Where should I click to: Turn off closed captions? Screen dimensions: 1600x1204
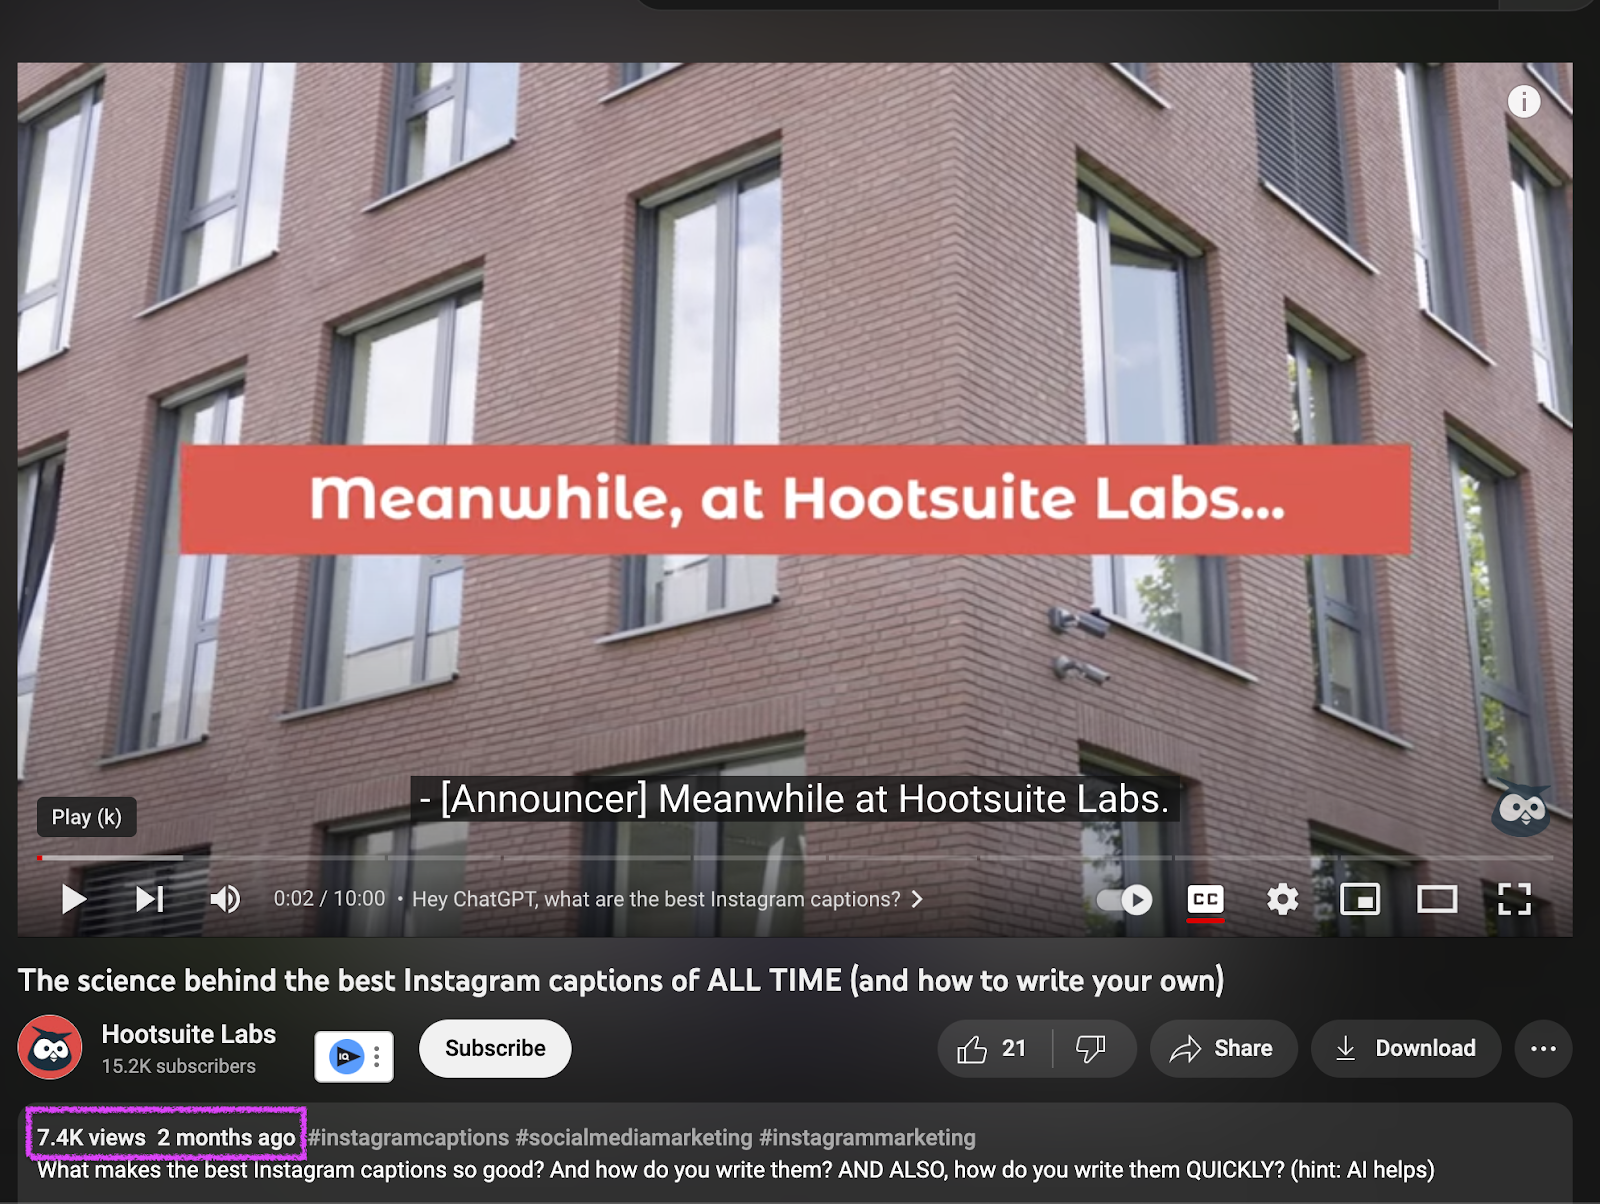(1205, 899)
